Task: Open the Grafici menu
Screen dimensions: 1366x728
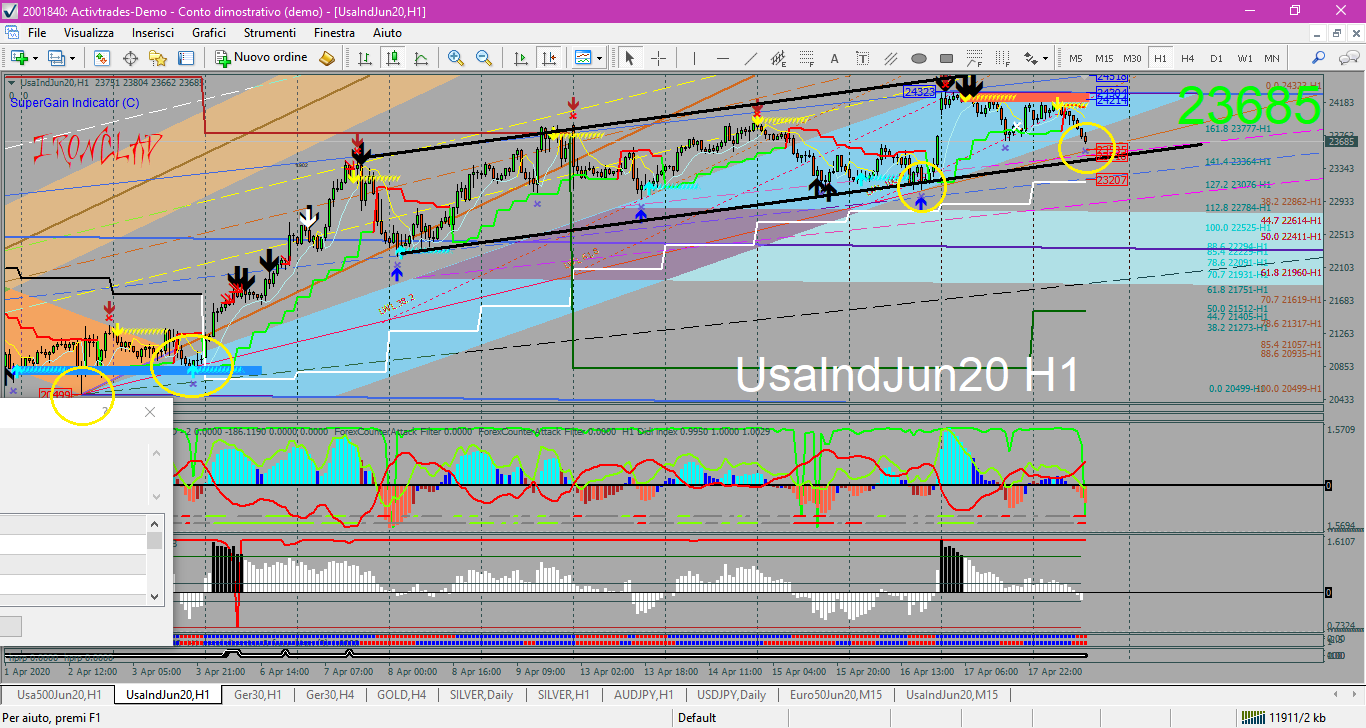Action: [x=209, y=33]
